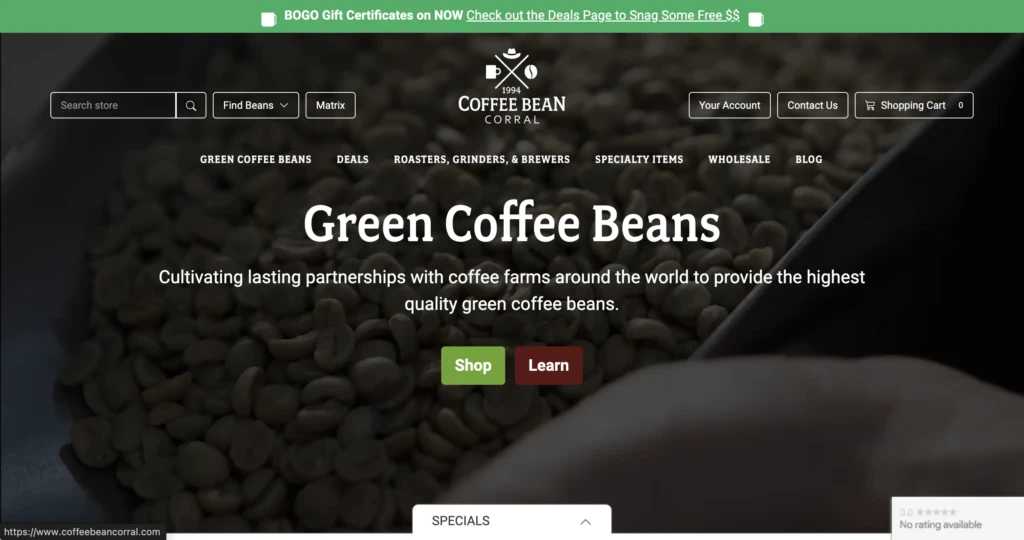Click the cart item count badge
The image size is (1024, 540).
coord(961,105)
